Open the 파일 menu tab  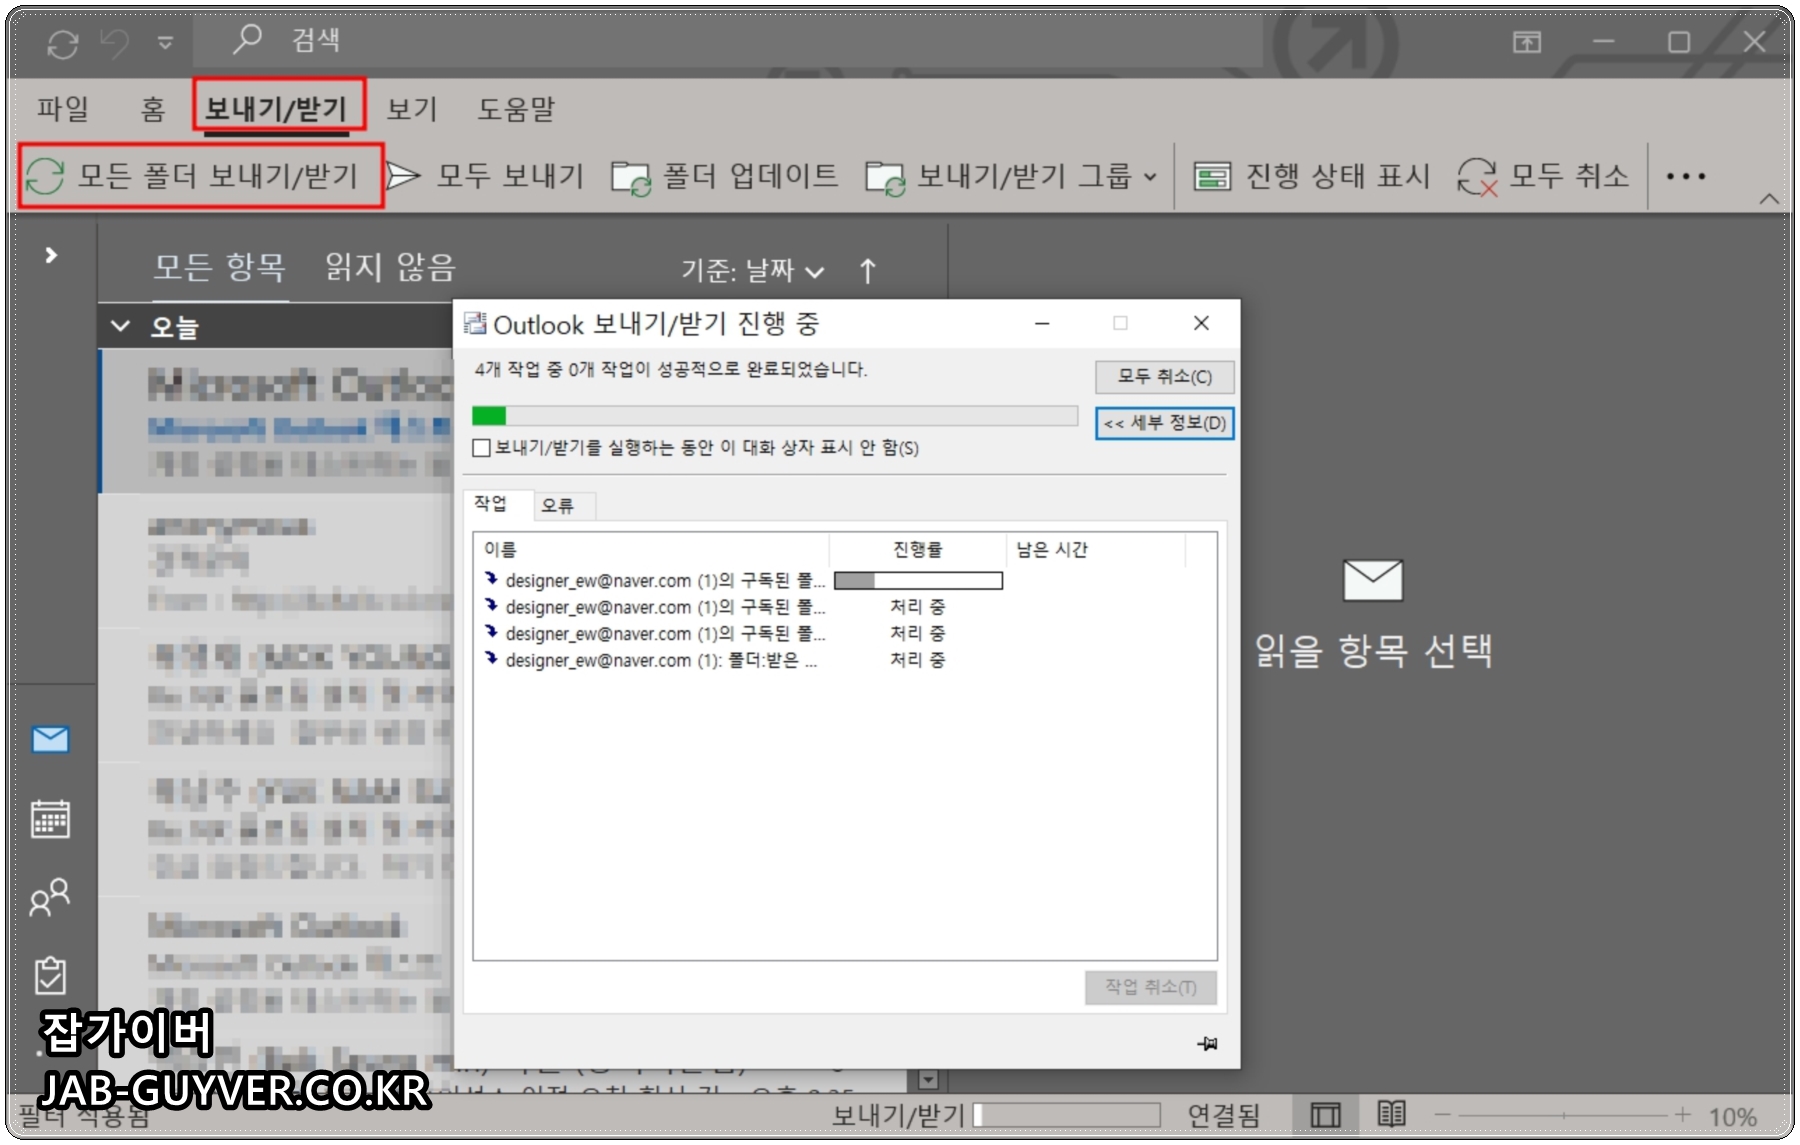coord(62,108)
